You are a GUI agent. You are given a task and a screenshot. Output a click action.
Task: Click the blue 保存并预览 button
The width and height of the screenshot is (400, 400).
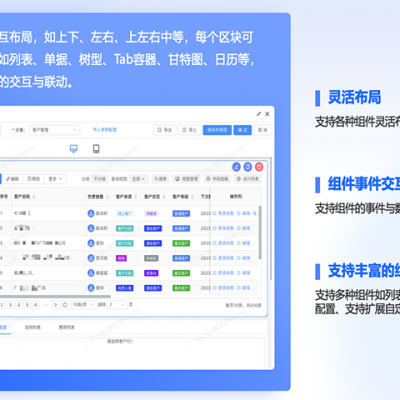click(x=217, y=130)
